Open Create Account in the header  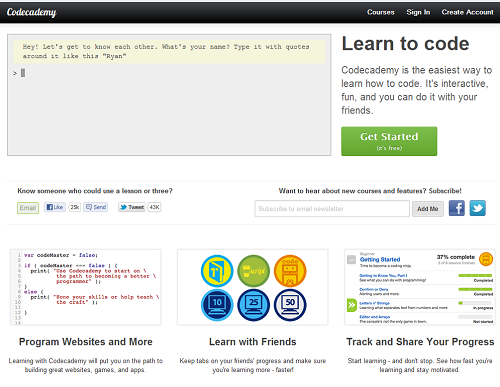467,12
